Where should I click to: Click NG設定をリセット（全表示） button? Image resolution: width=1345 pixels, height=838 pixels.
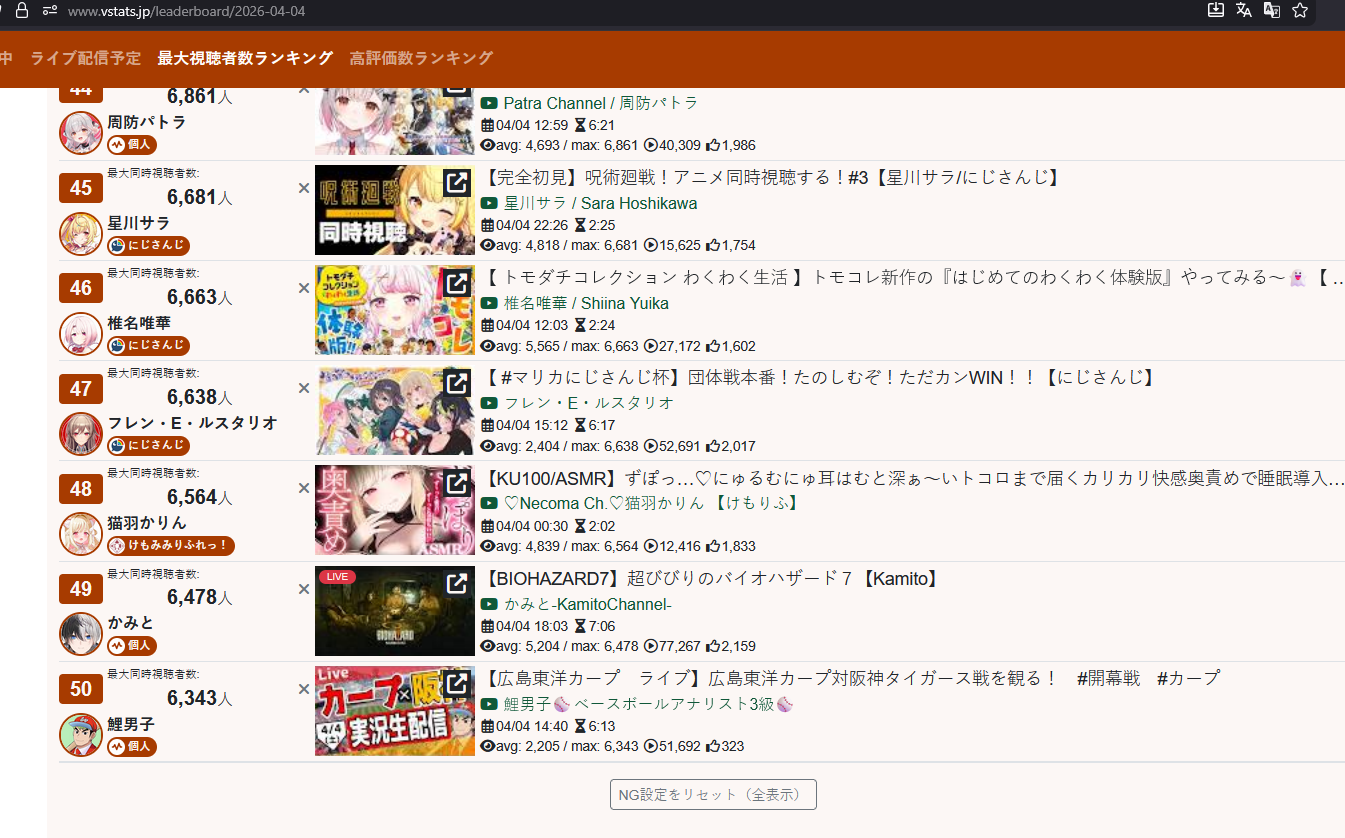(x=713, y=795)
